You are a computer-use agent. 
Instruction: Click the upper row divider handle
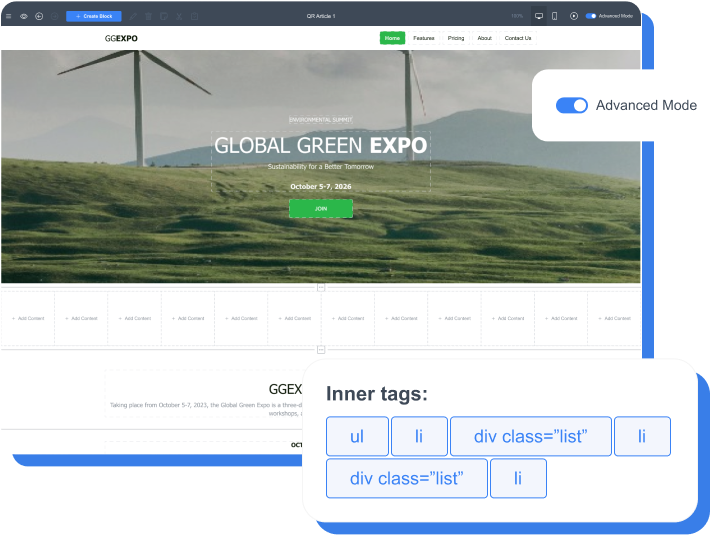click(321, 287)
